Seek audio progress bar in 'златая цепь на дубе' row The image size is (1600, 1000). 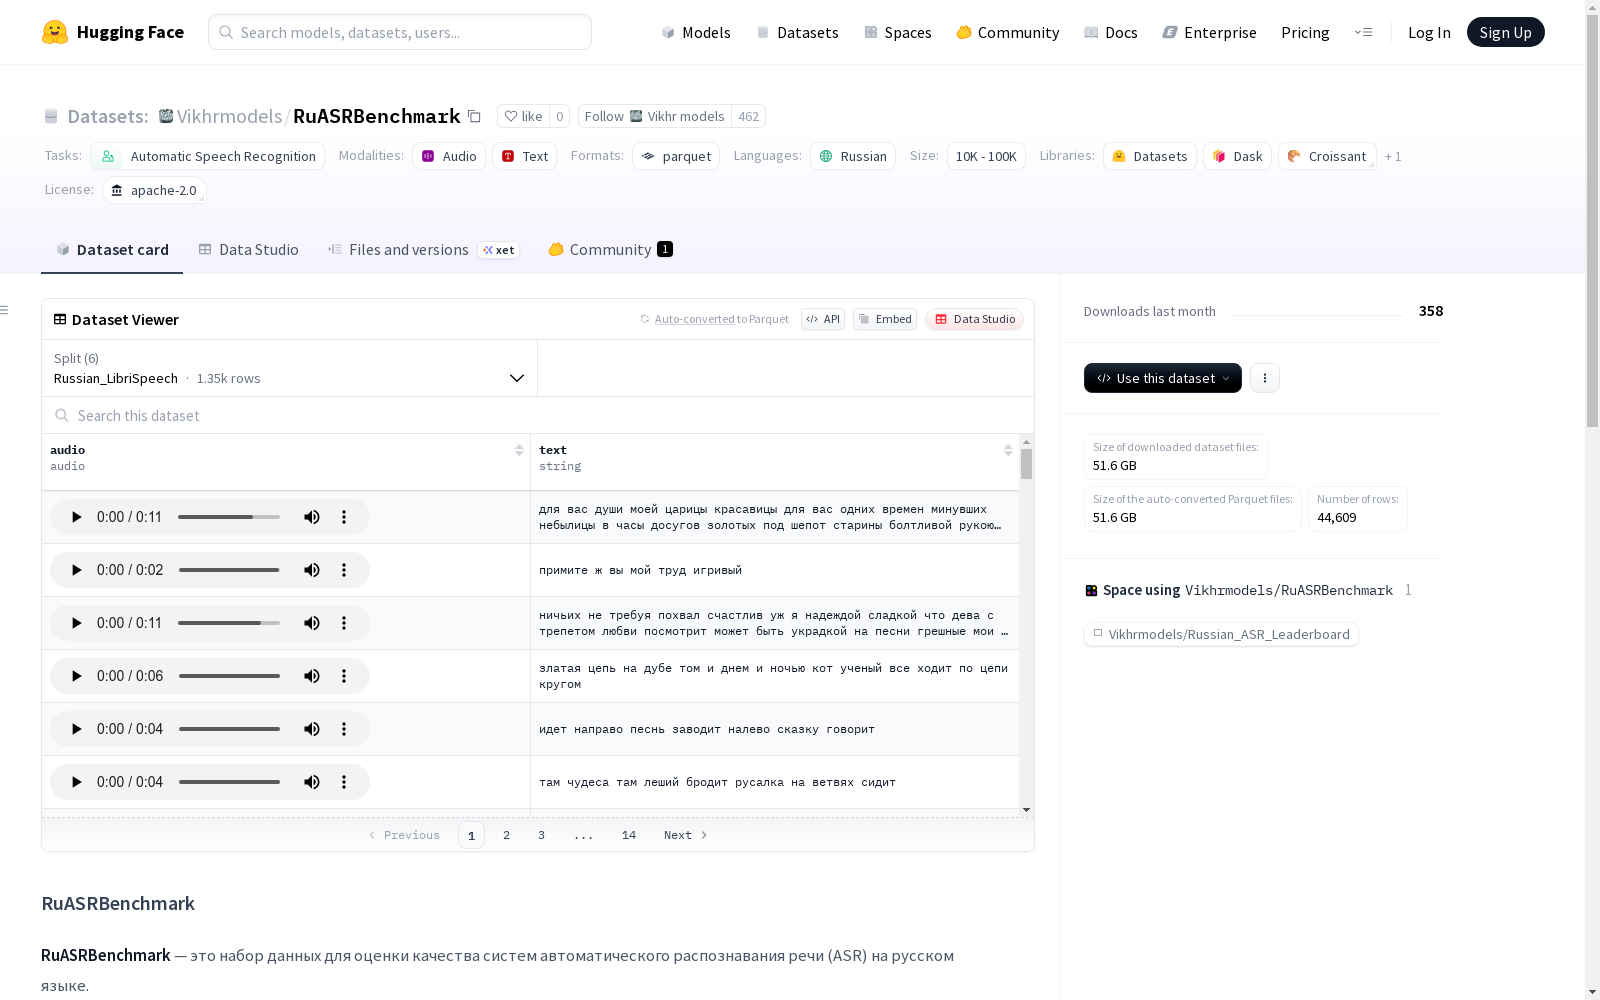(229, 676)
